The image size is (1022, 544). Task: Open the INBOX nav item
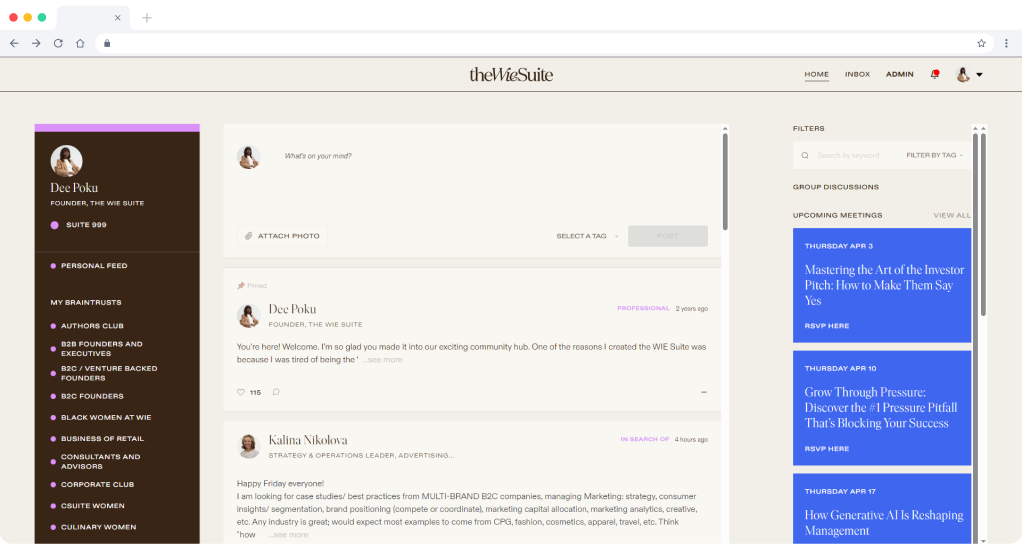click(x=857, y=74)
